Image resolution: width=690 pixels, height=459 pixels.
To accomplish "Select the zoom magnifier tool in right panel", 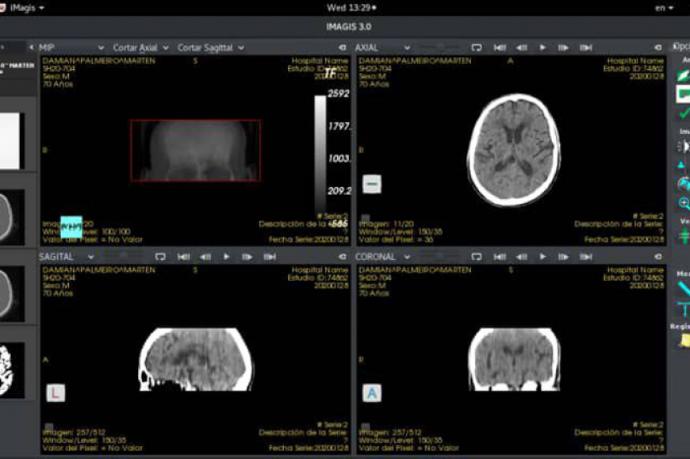I will pos(684,203).
